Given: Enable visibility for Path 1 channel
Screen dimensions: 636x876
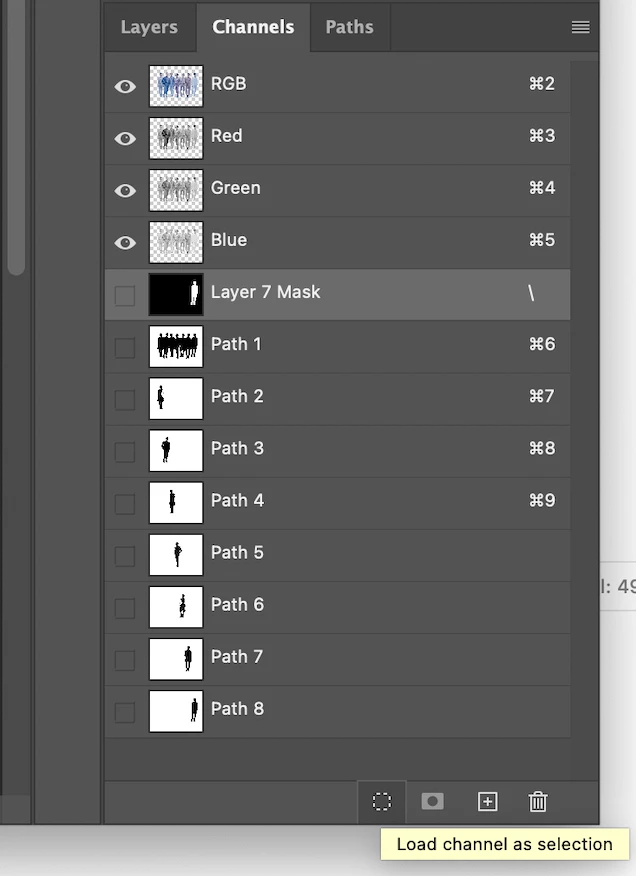Looking at the screenshot, I should 125,347.
